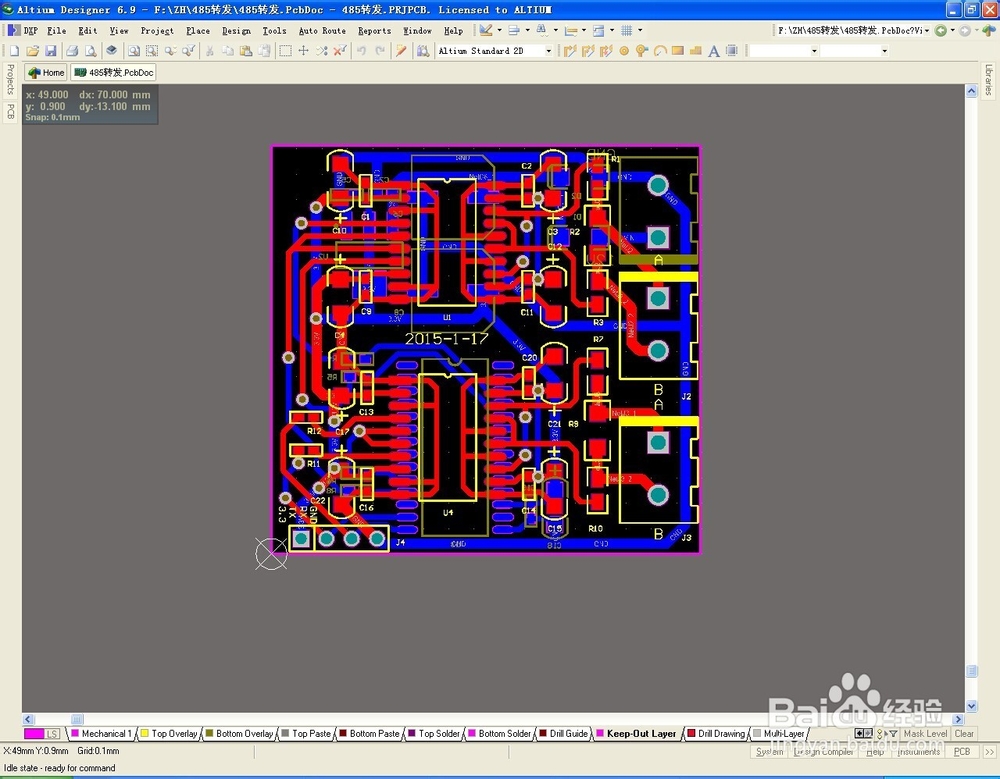Click the Keep-Out Layer color swatch
This screenshot has height=779, width=1000.
(x=599, y=734)
